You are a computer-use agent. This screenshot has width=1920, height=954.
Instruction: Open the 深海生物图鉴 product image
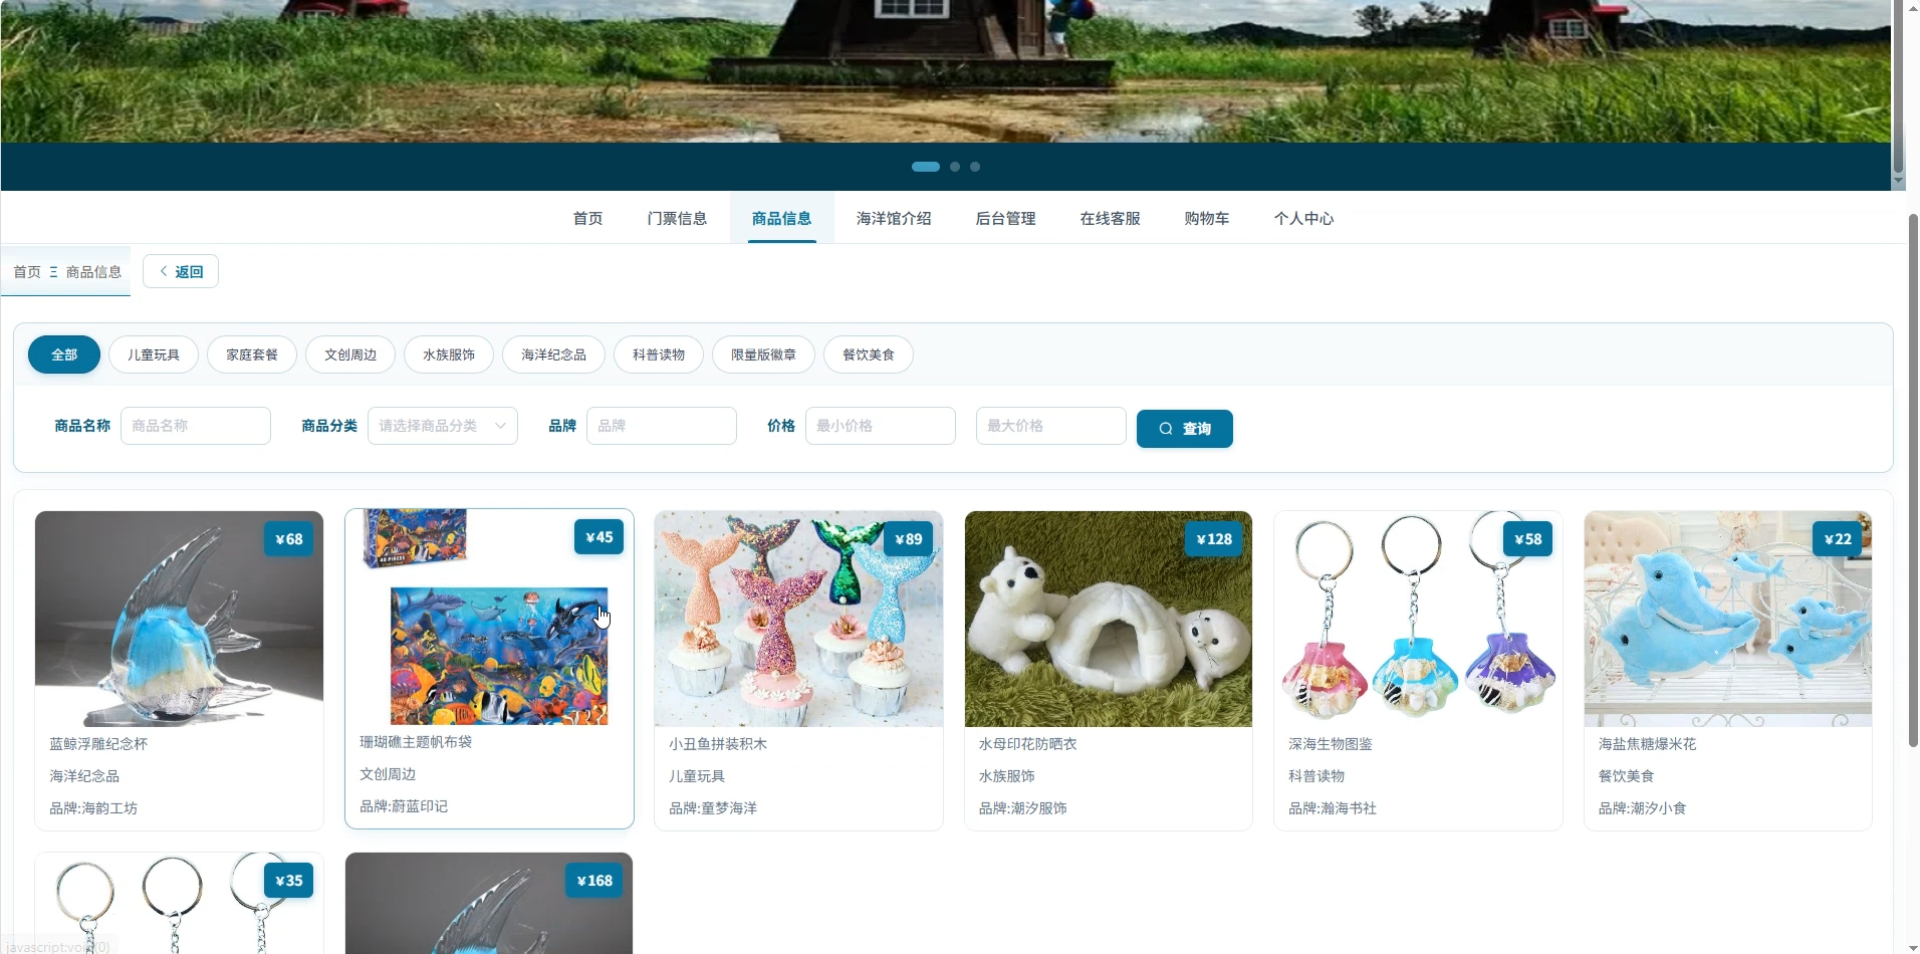pos(1418,619)
